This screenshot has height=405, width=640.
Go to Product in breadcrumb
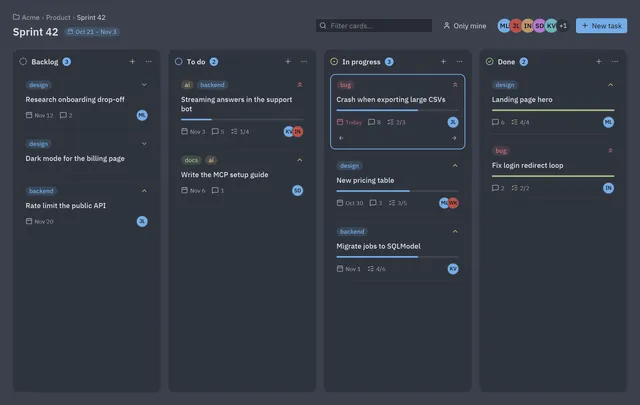58,17
